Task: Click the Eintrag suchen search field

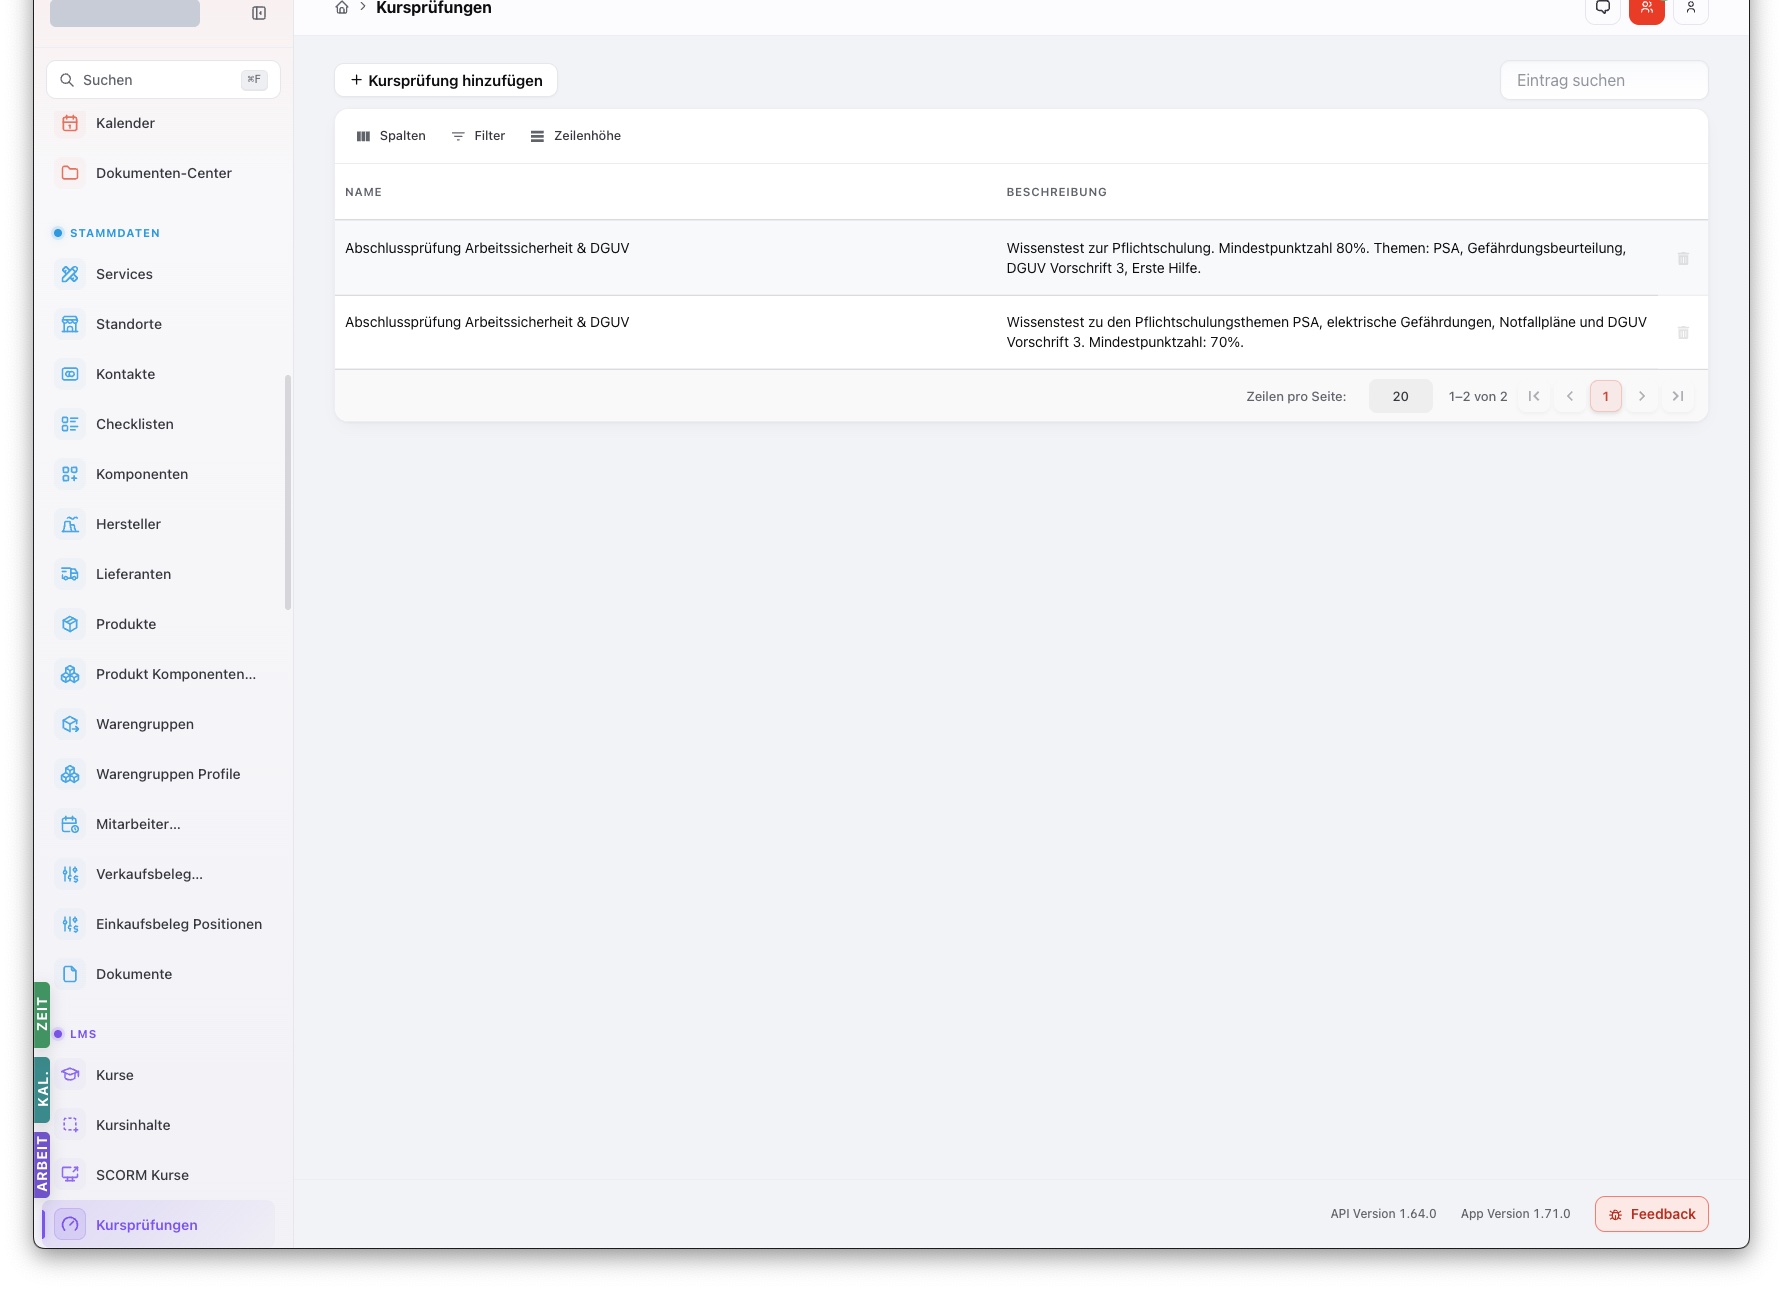Action: [1604, 80]
